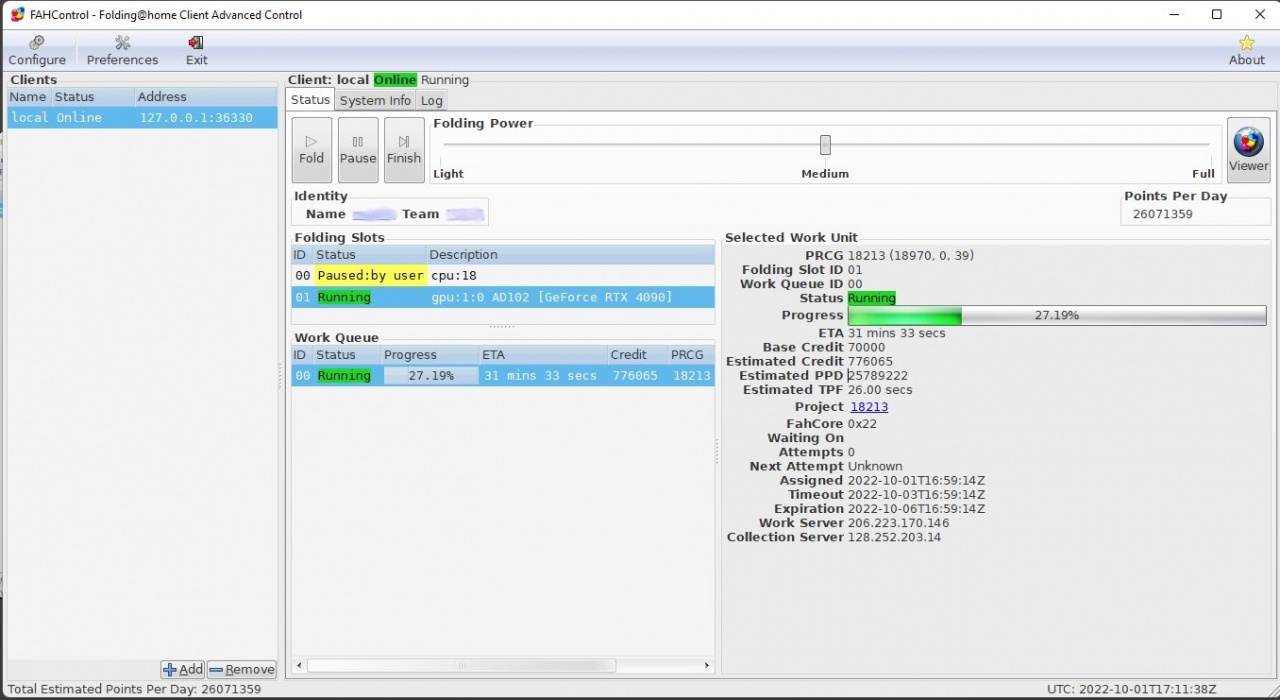Screen dimensions: 1280x700
Task: Open the Configure toolbar icon
Action: [37, 51]
